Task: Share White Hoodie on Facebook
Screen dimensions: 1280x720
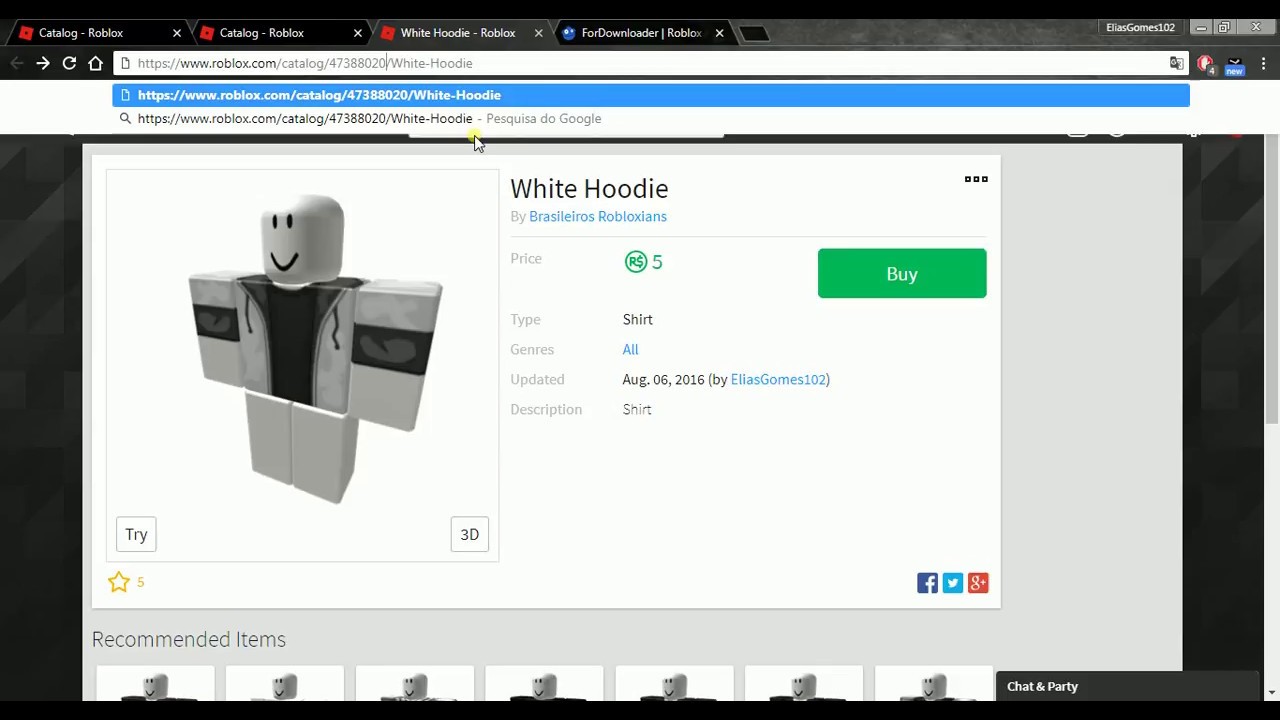Action: point(928,583)
